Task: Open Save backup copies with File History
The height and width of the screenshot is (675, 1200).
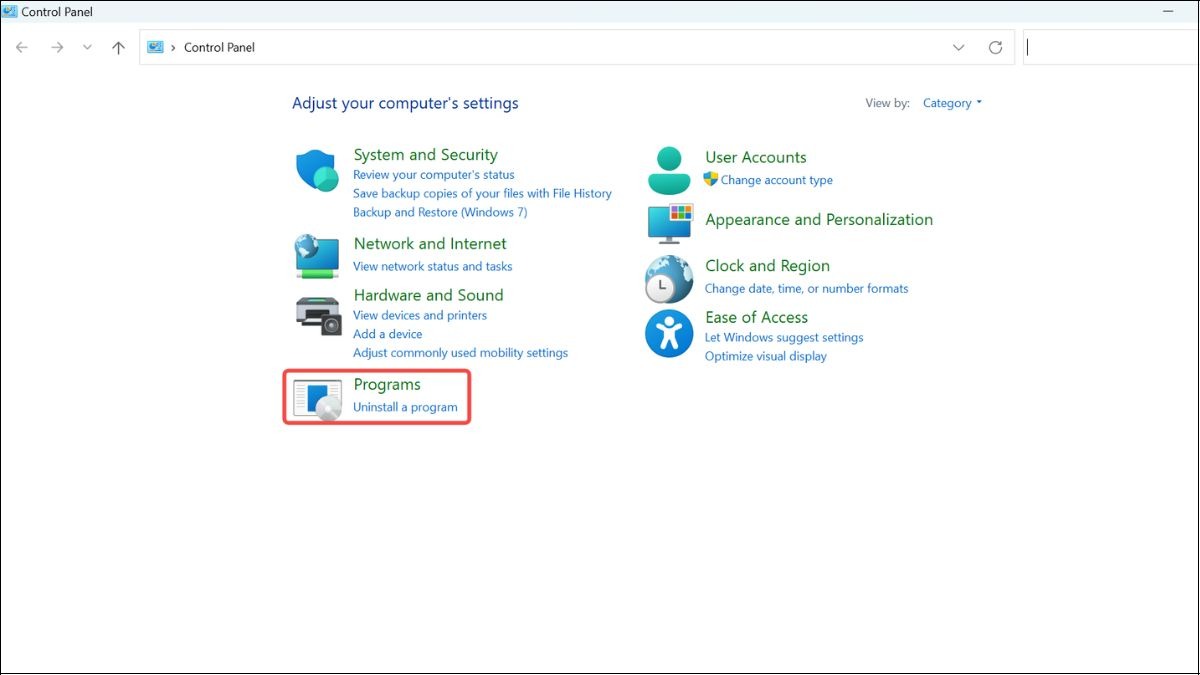Action: [482, 193]
